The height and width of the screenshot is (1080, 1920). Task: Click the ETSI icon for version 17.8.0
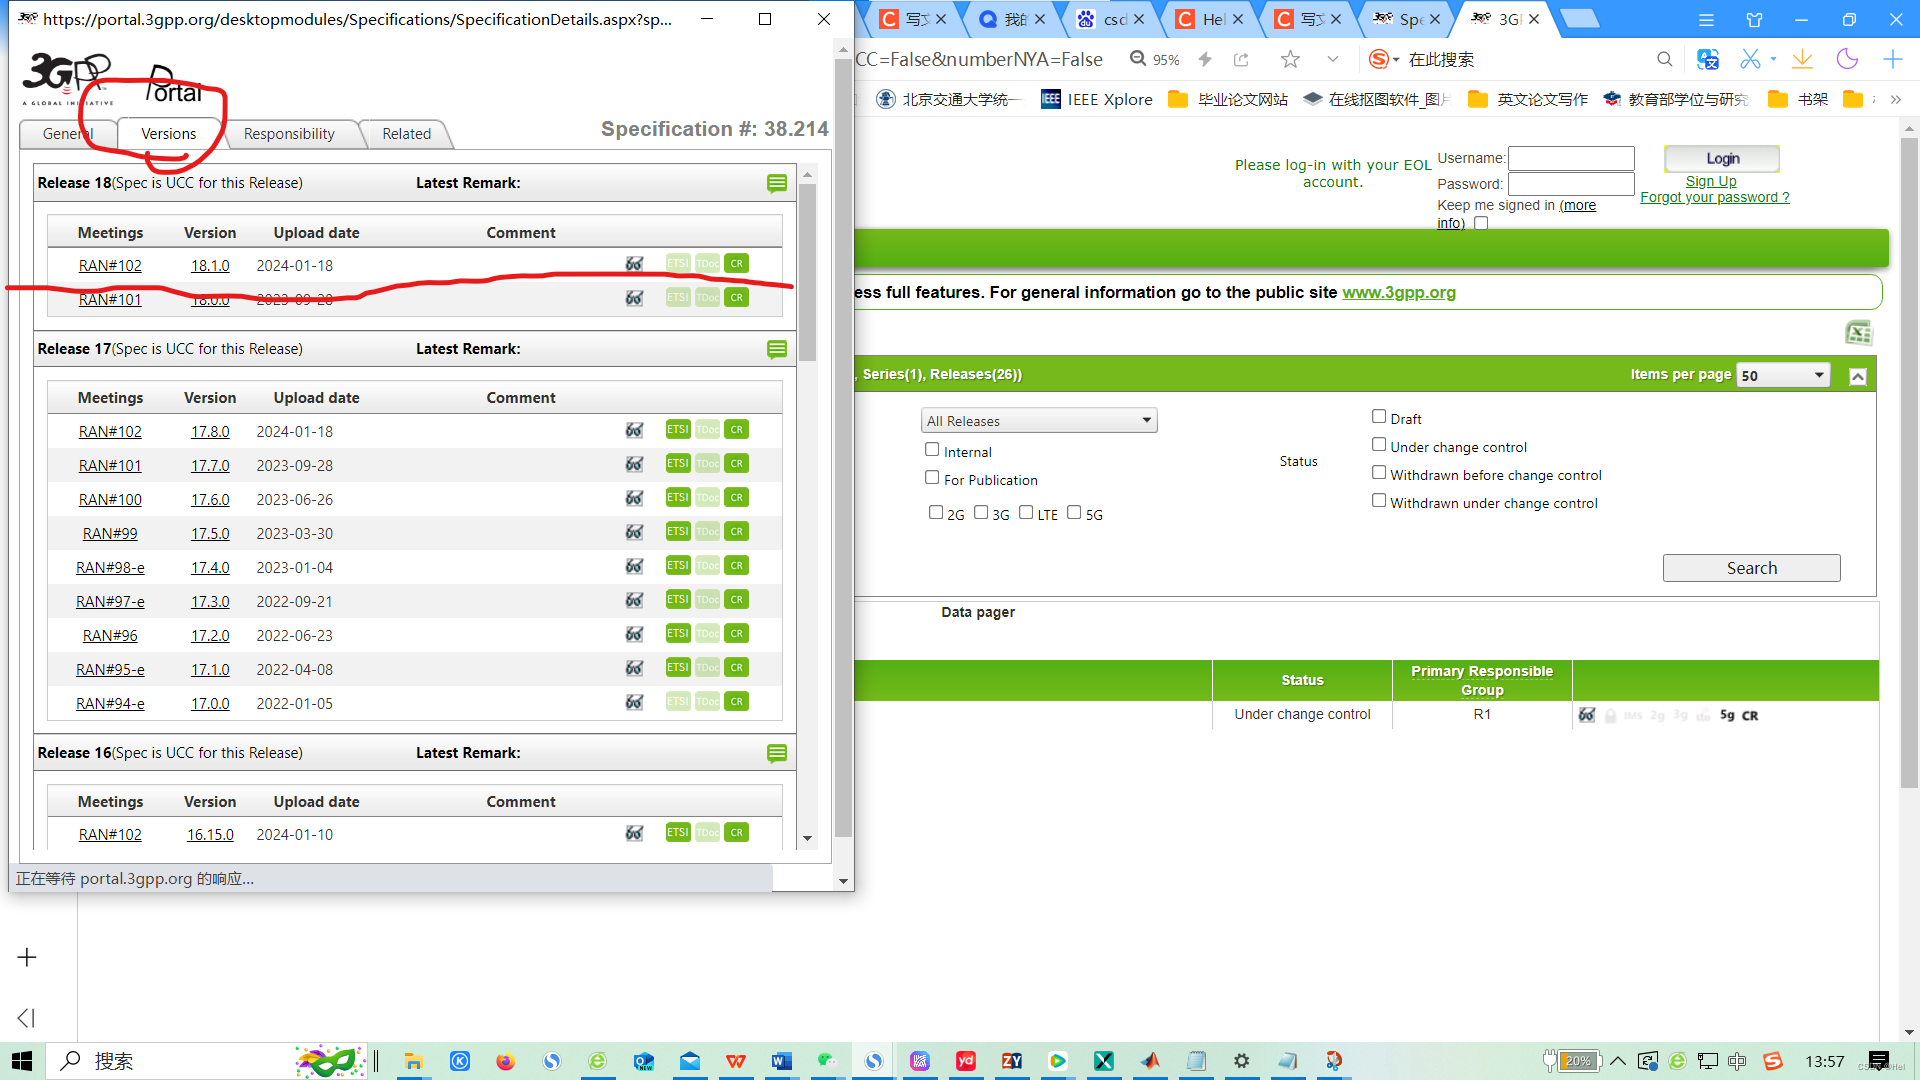coord(678,430)
